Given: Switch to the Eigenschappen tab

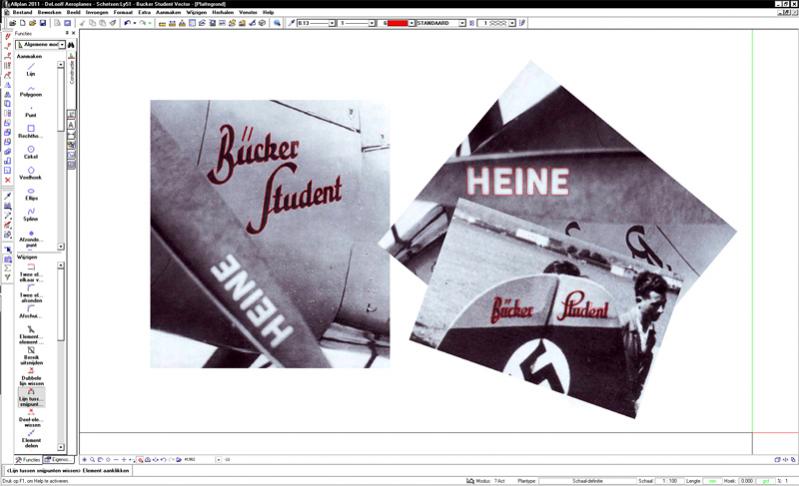Looking at the screenshot, I should click(x=58, y=460).
